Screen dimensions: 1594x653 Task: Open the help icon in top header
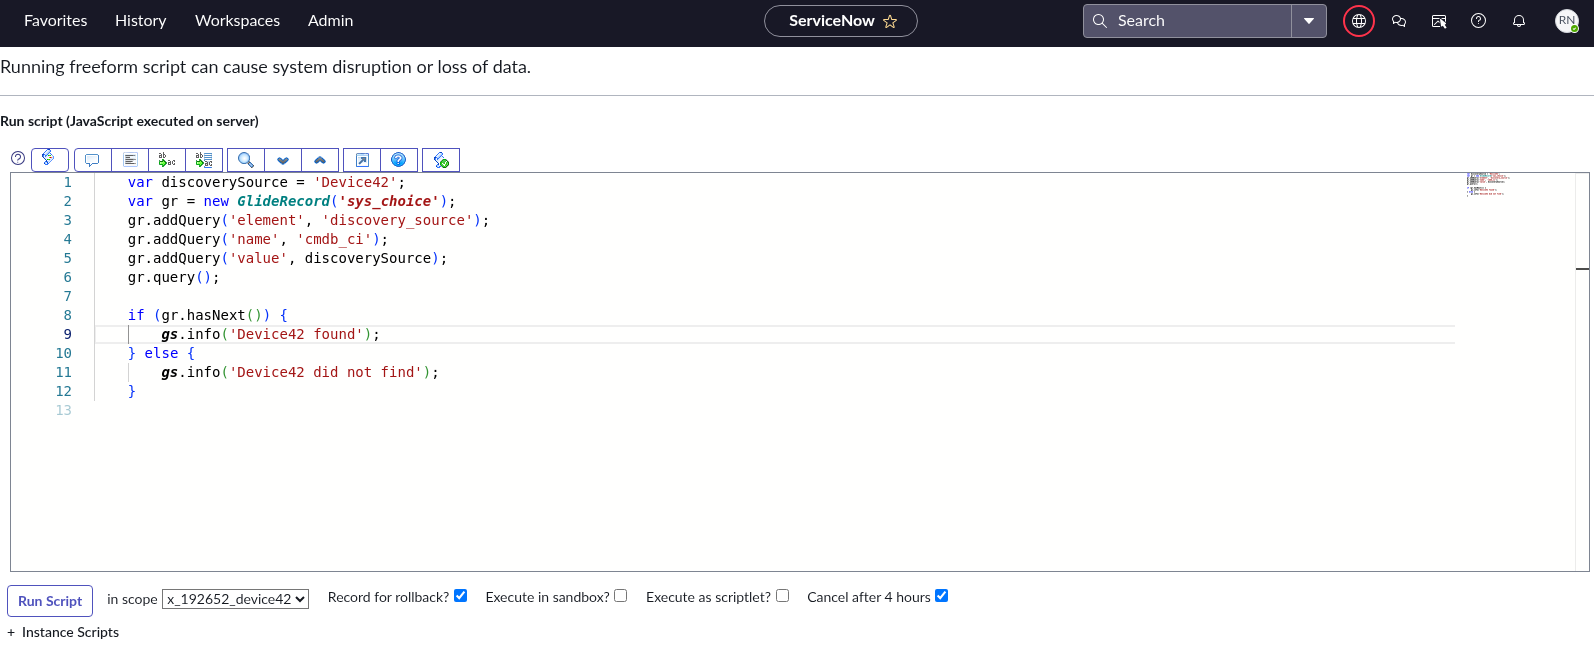(1479, 21)
